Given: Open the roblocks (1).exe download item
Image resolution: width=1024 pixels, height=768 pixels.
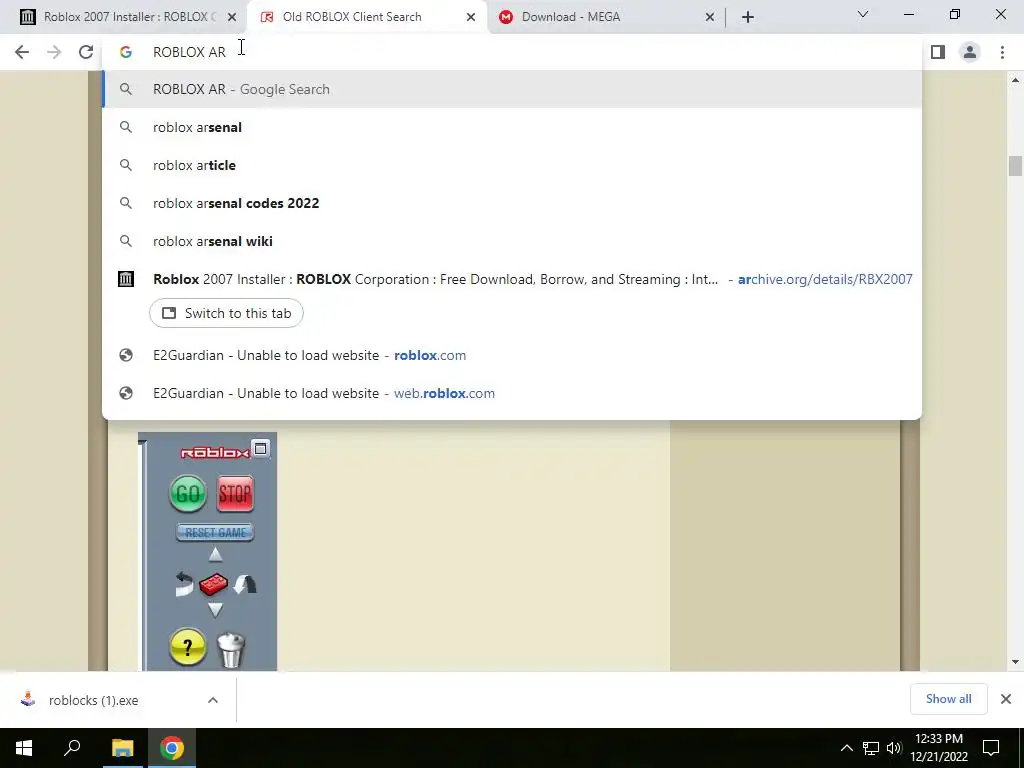Looking at the screenshot, I should coord(93,700).
